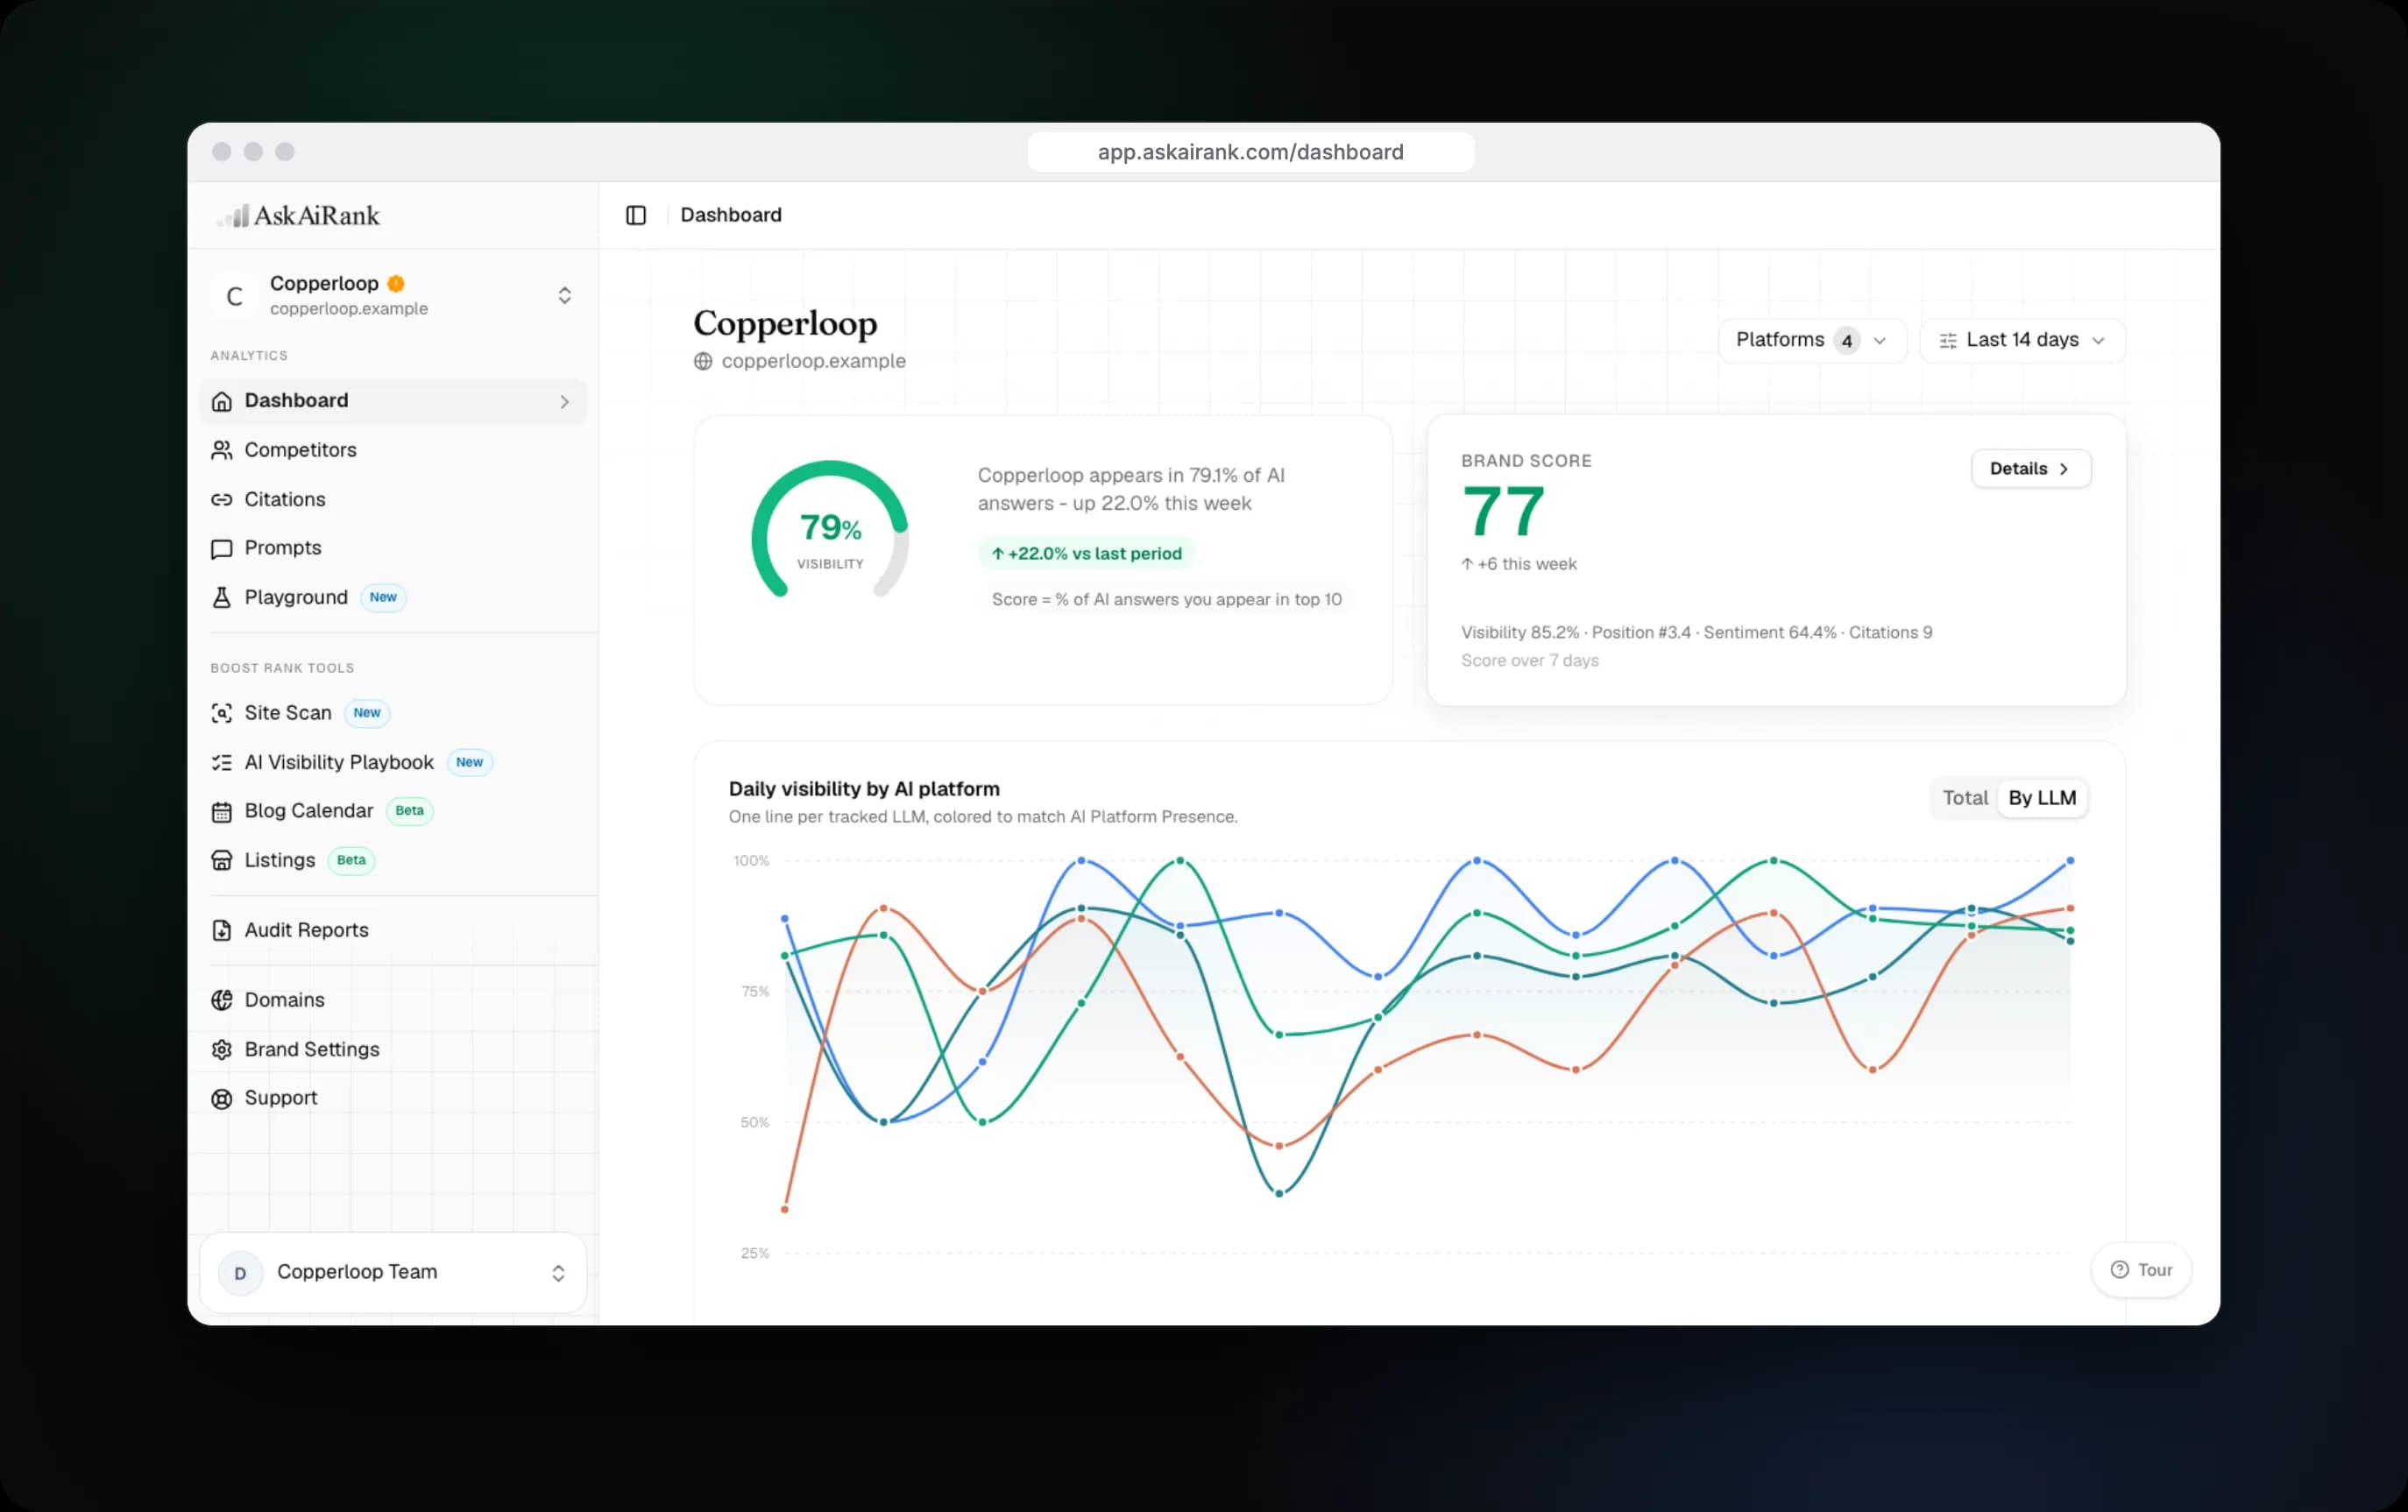Click the AskAiRank logo

298,215
